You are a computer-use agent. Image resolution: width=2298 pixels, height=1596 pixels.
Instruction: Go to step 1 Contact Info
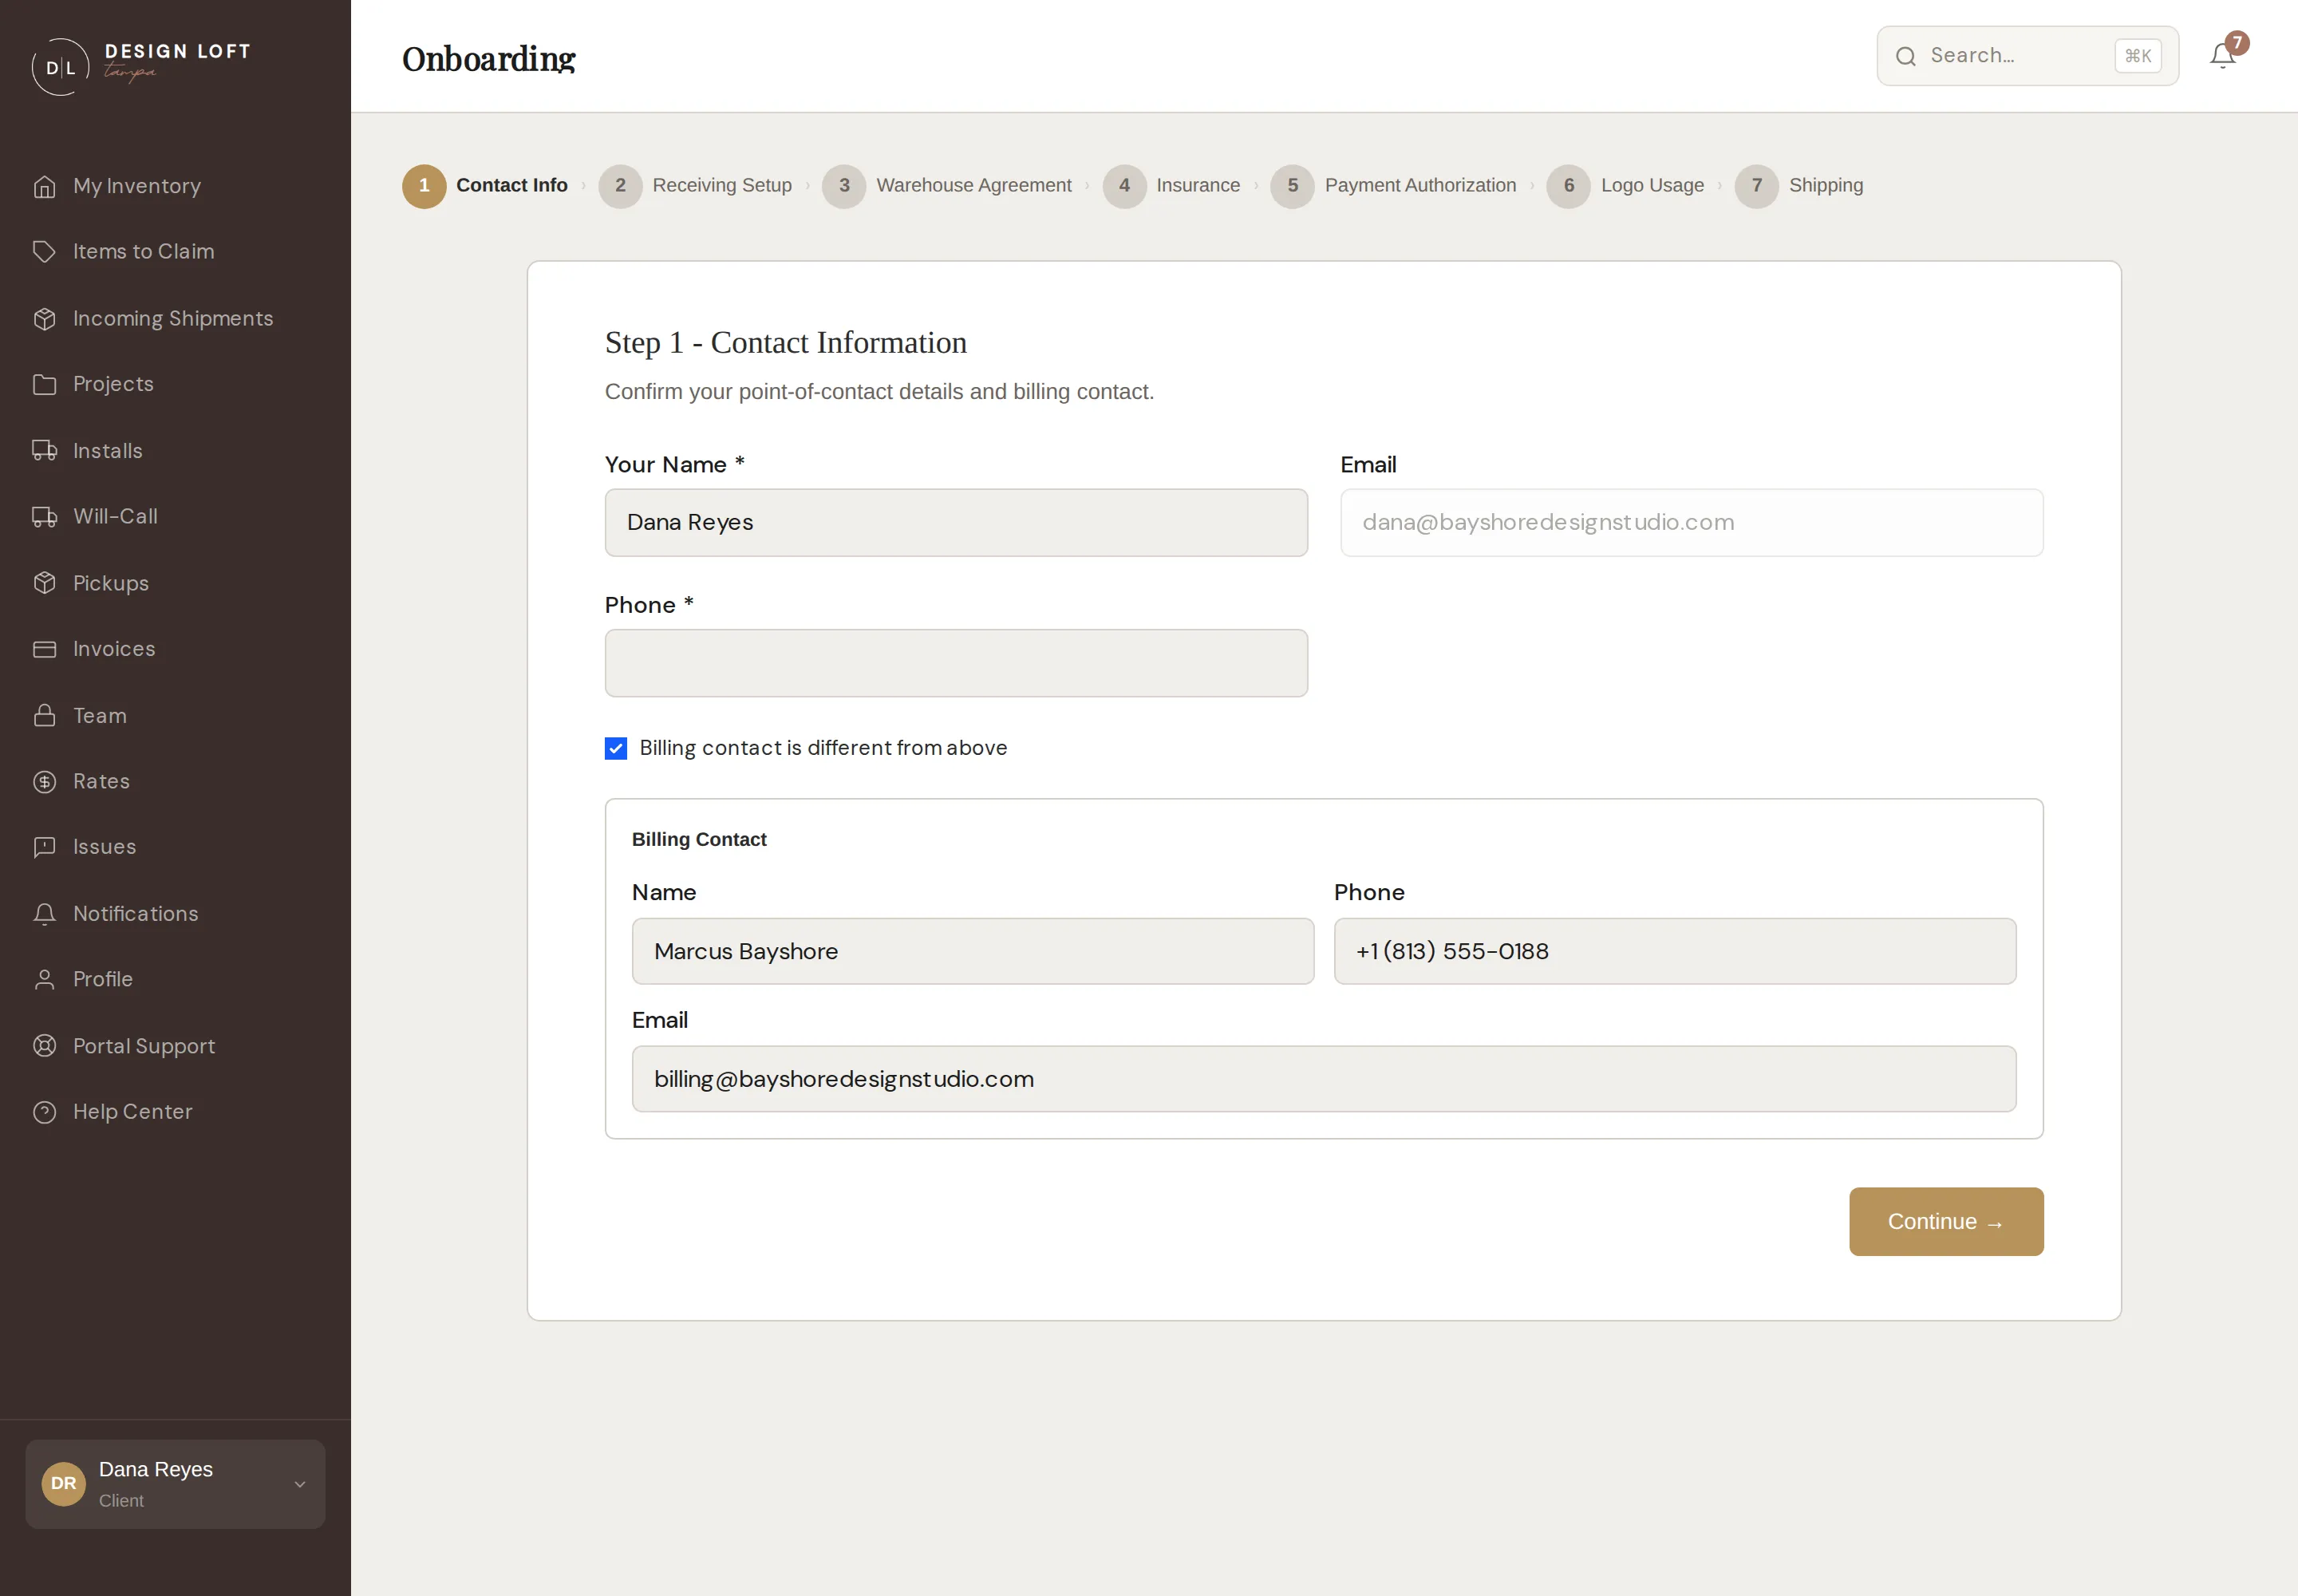[x=485, y=186]
